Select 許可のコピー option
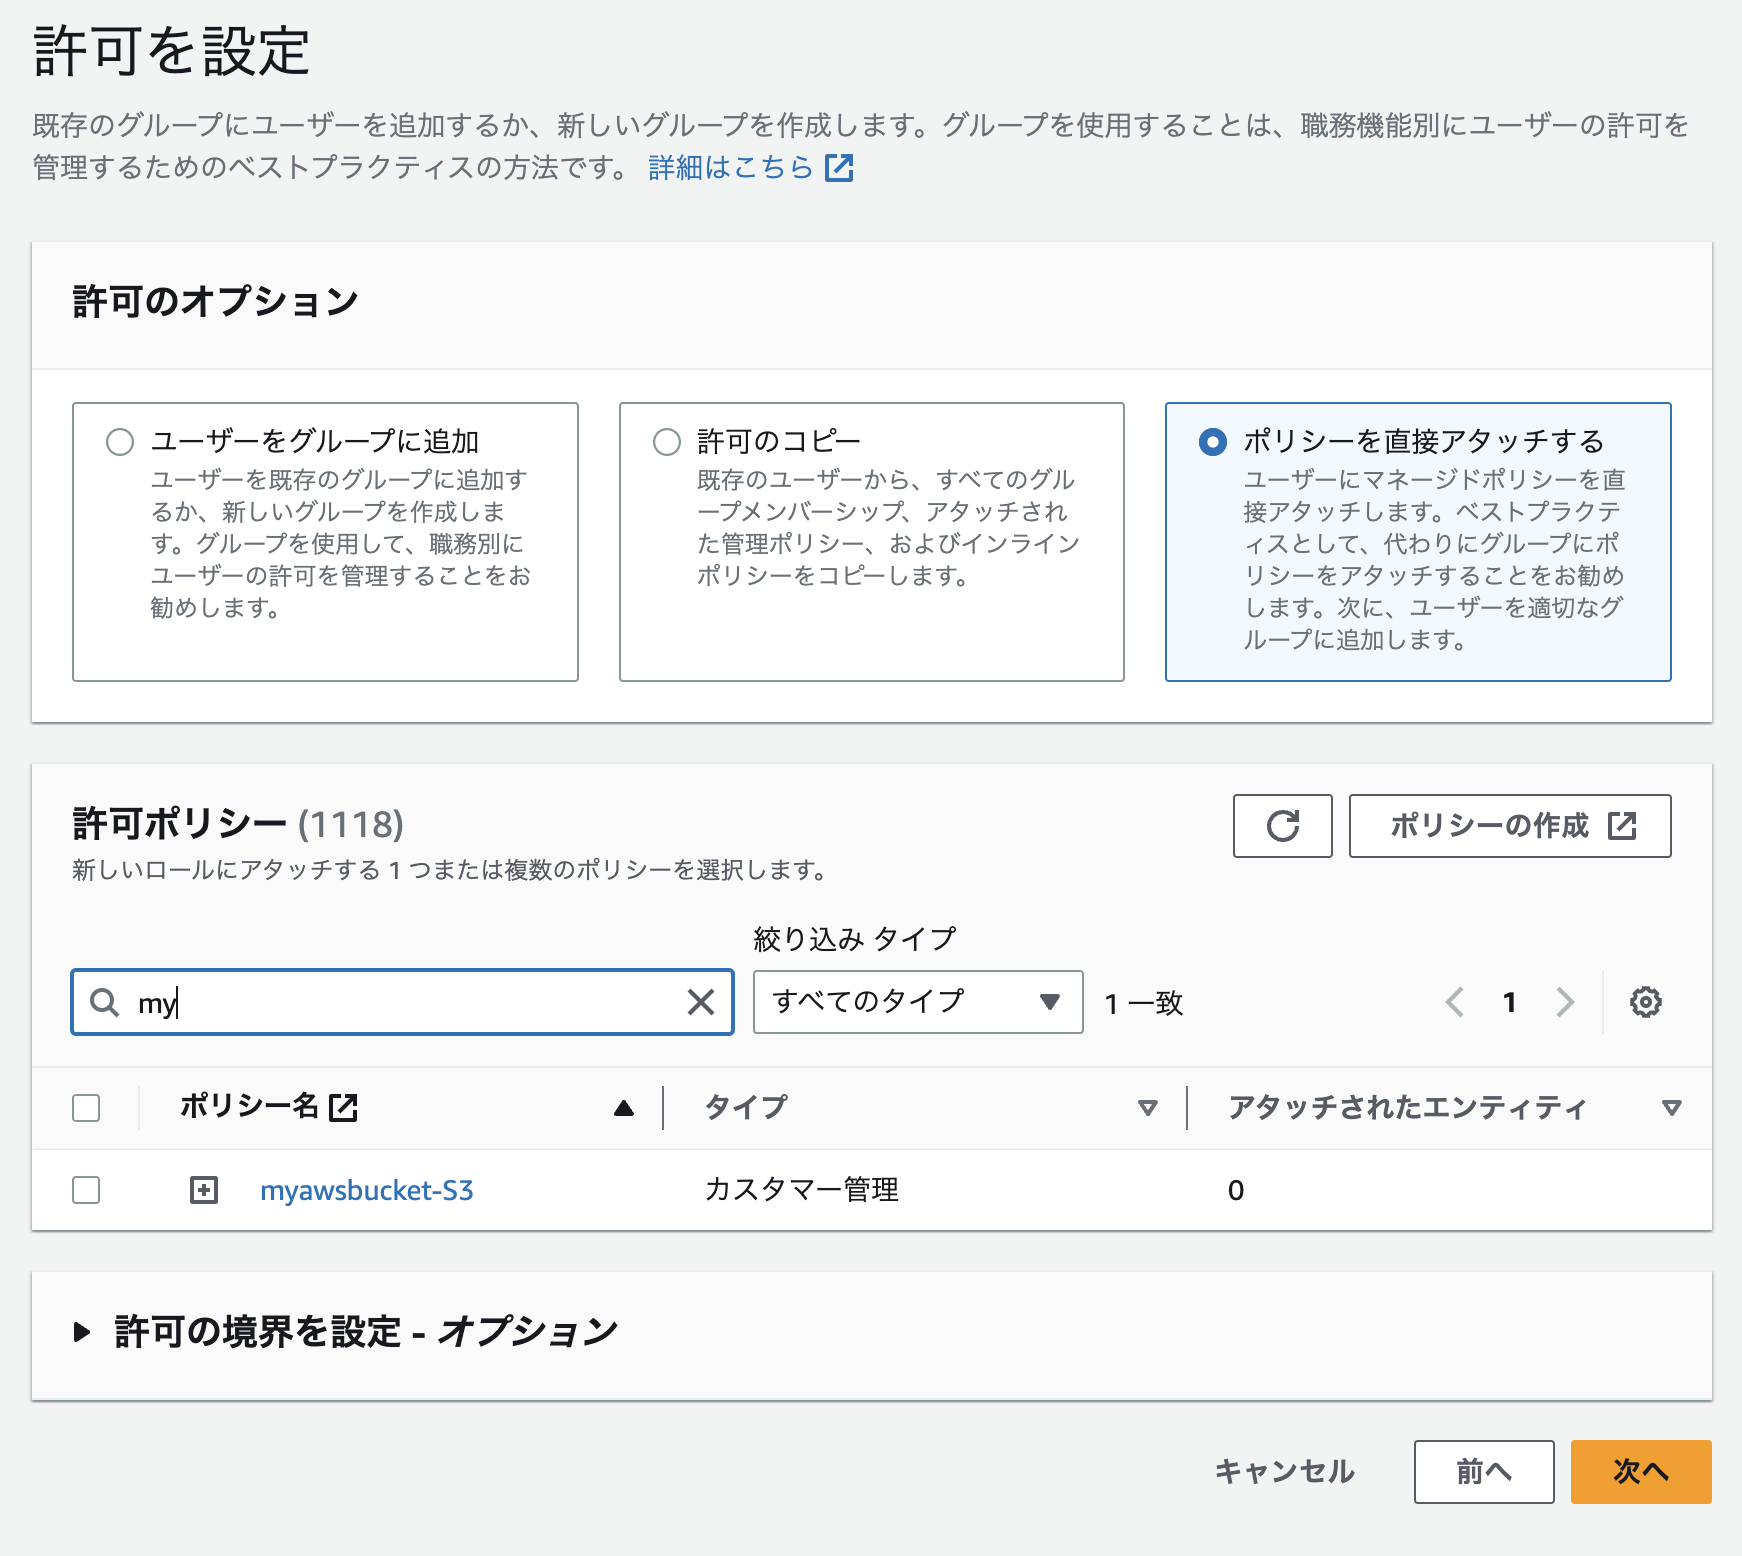 (x=664, y=440)
